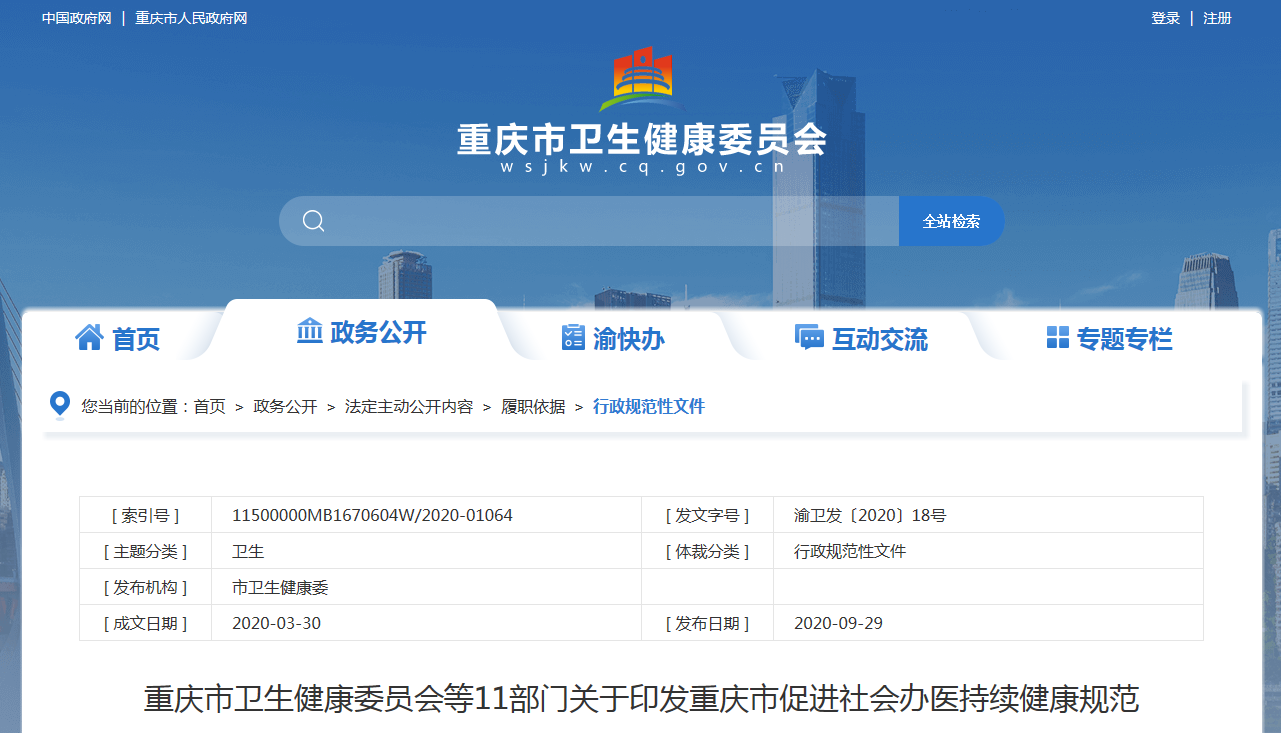The width and height of the screenshot is (1281, 733).
Task: Focus the site search input field
Action: (x=610, y=221)
